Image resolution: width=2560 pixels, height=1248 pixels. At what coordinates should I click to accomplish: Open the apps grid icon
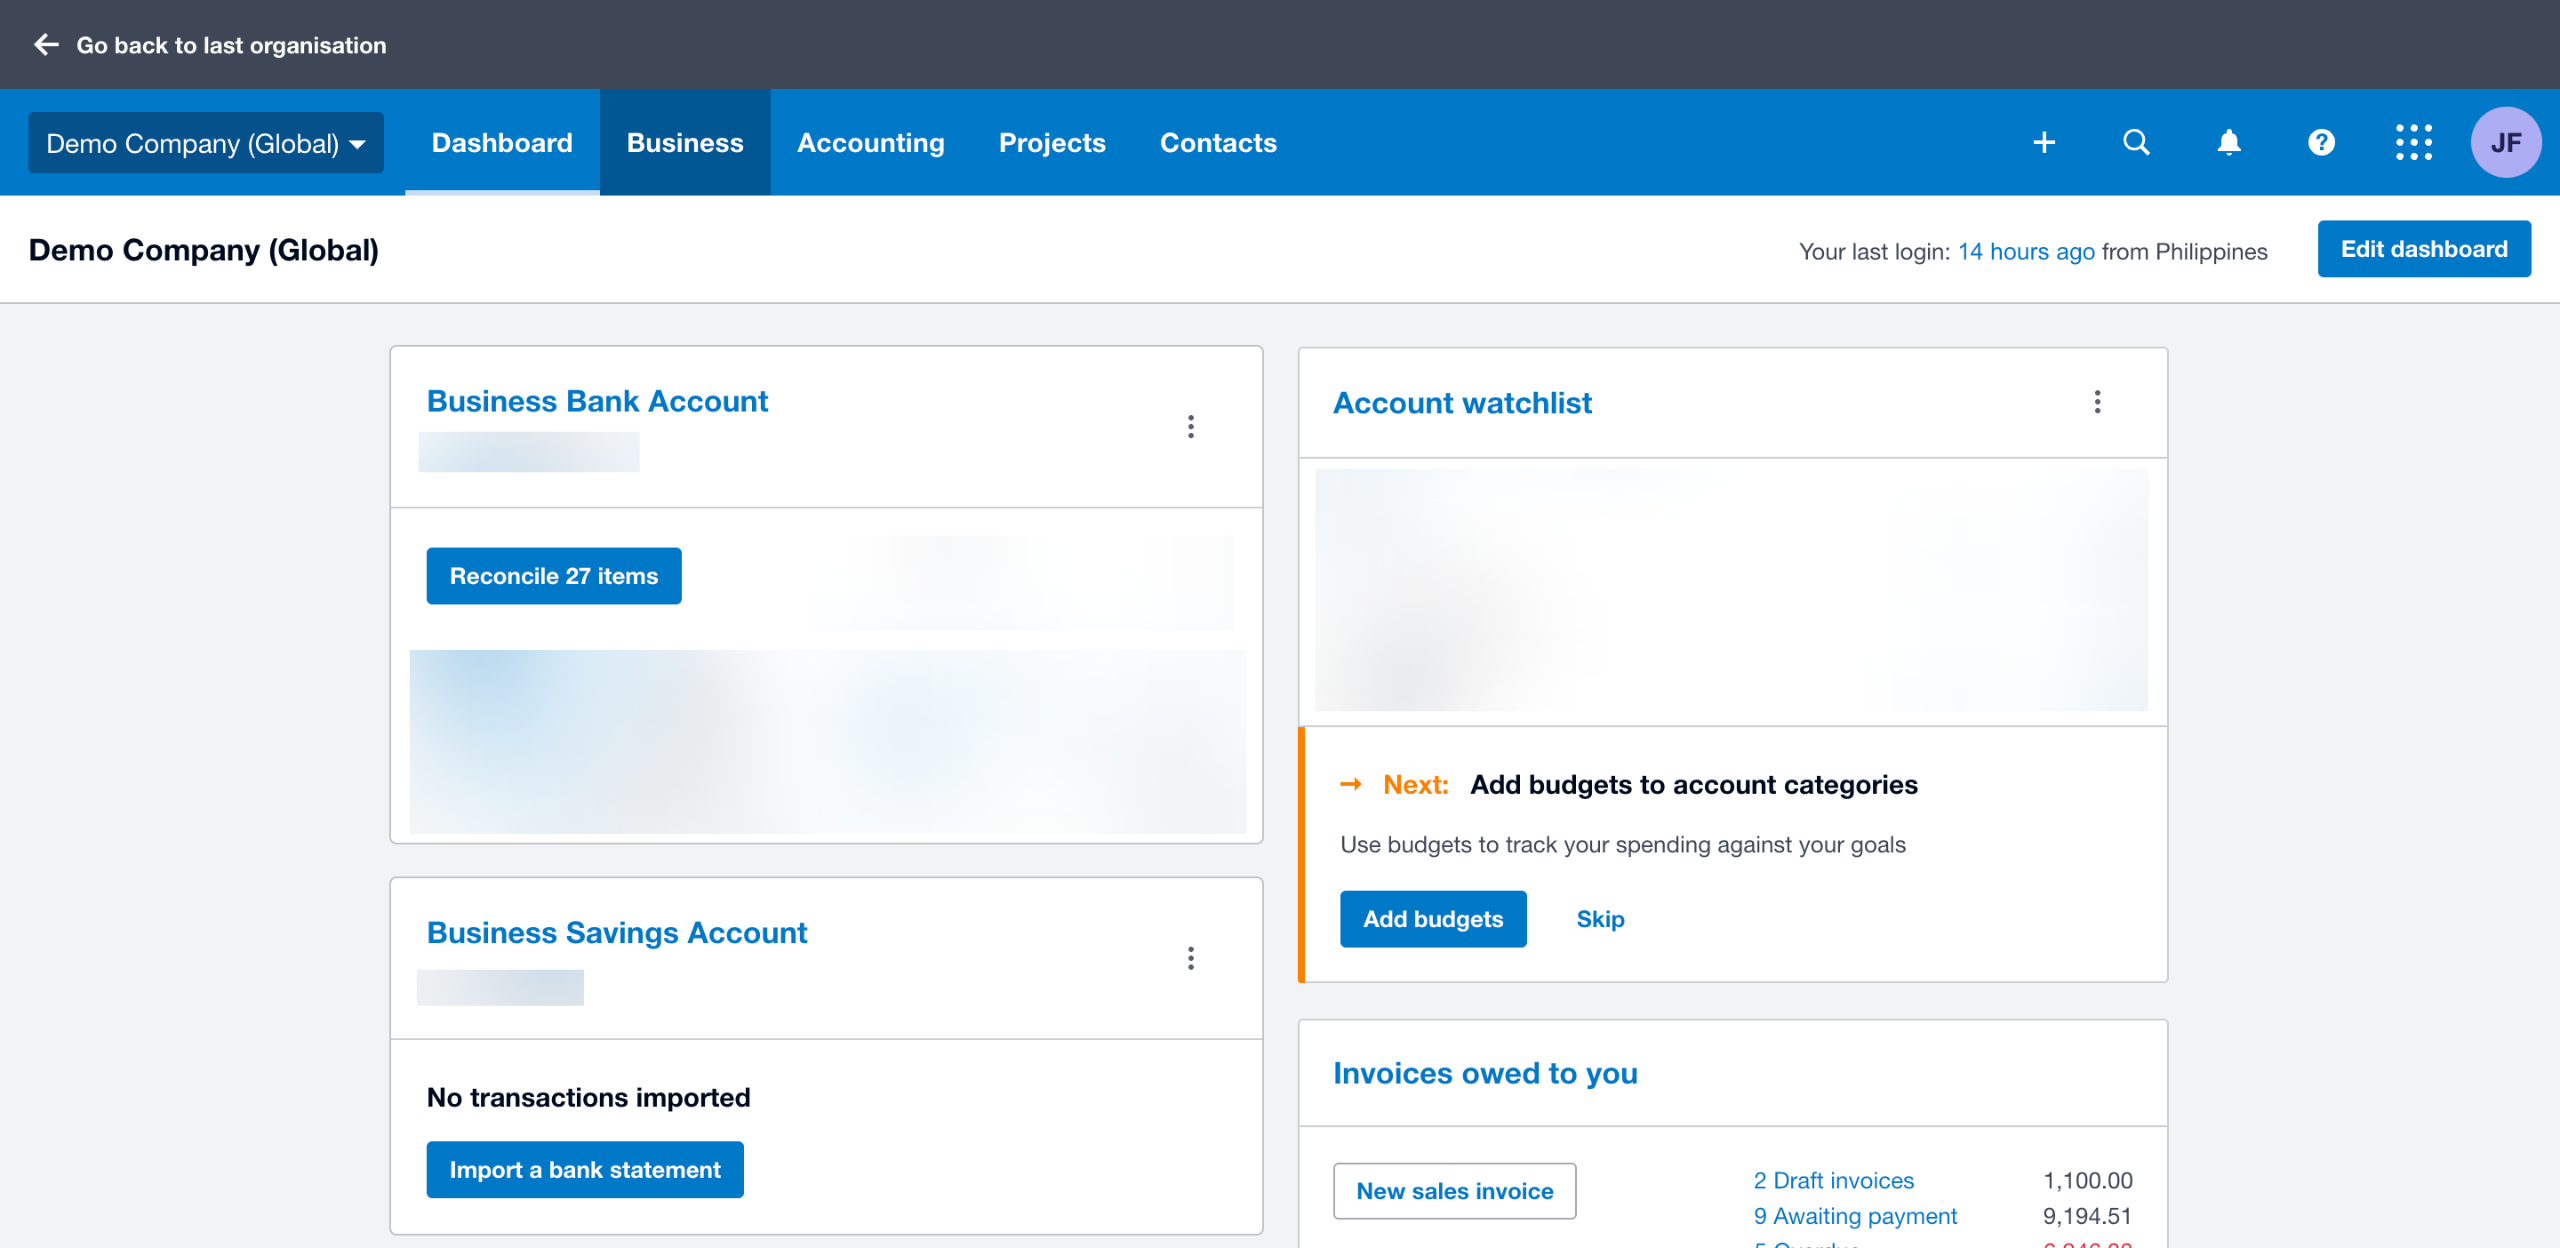tap(2414, 143)
